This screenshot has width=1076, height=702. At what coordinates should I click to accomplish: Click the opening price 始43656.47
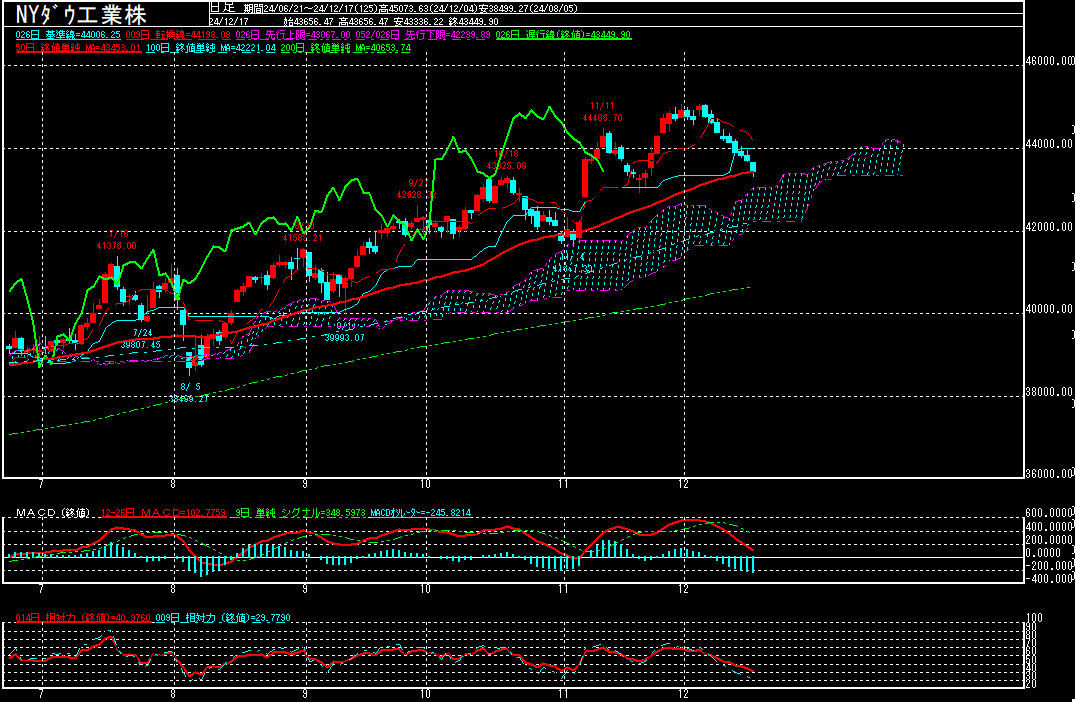coord(308,22)
